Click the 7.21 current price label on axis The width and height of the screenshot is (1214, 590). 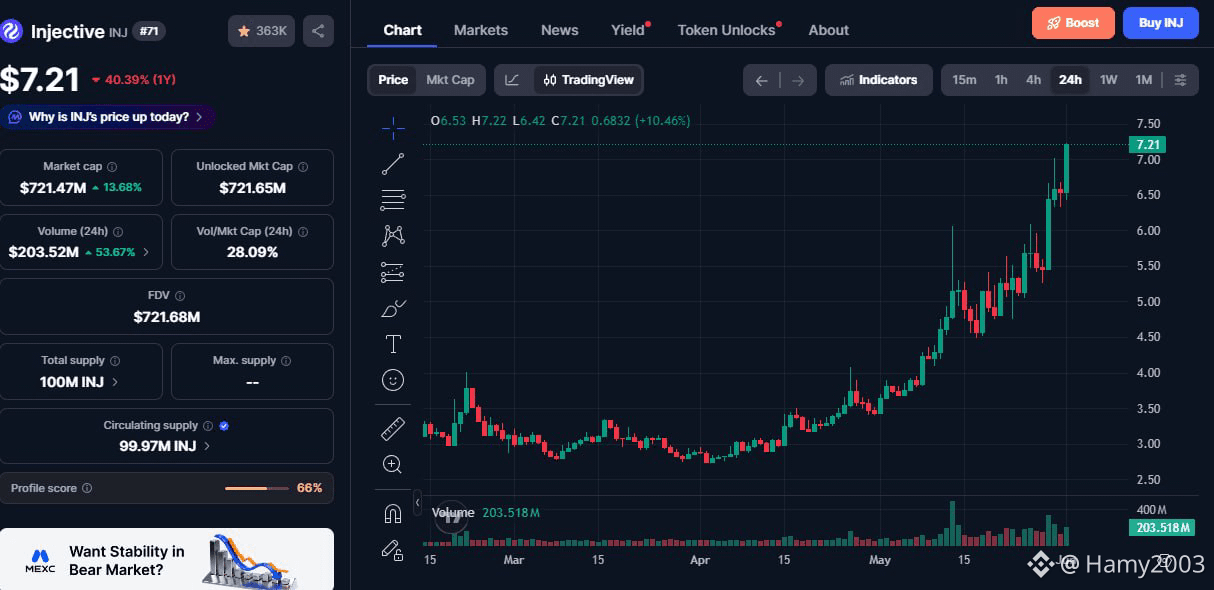(1147, 145)
